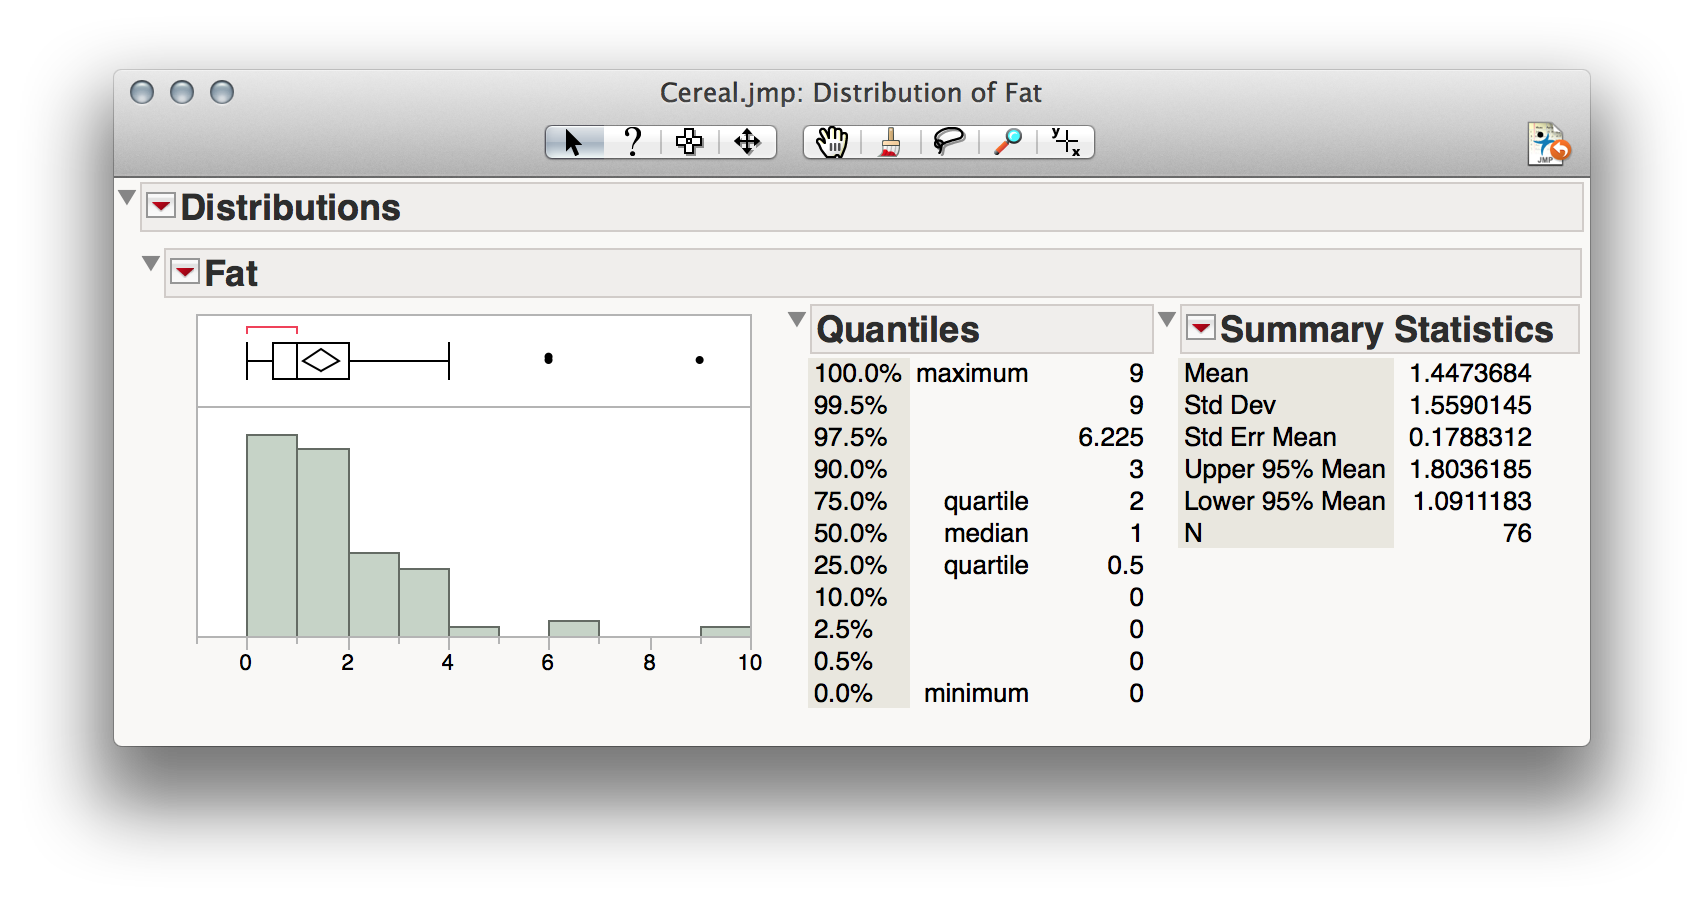Select the arrow cursor tool
Image resolution: width=1704 pixels, height=904 pixels.
[x=573, y=142]
